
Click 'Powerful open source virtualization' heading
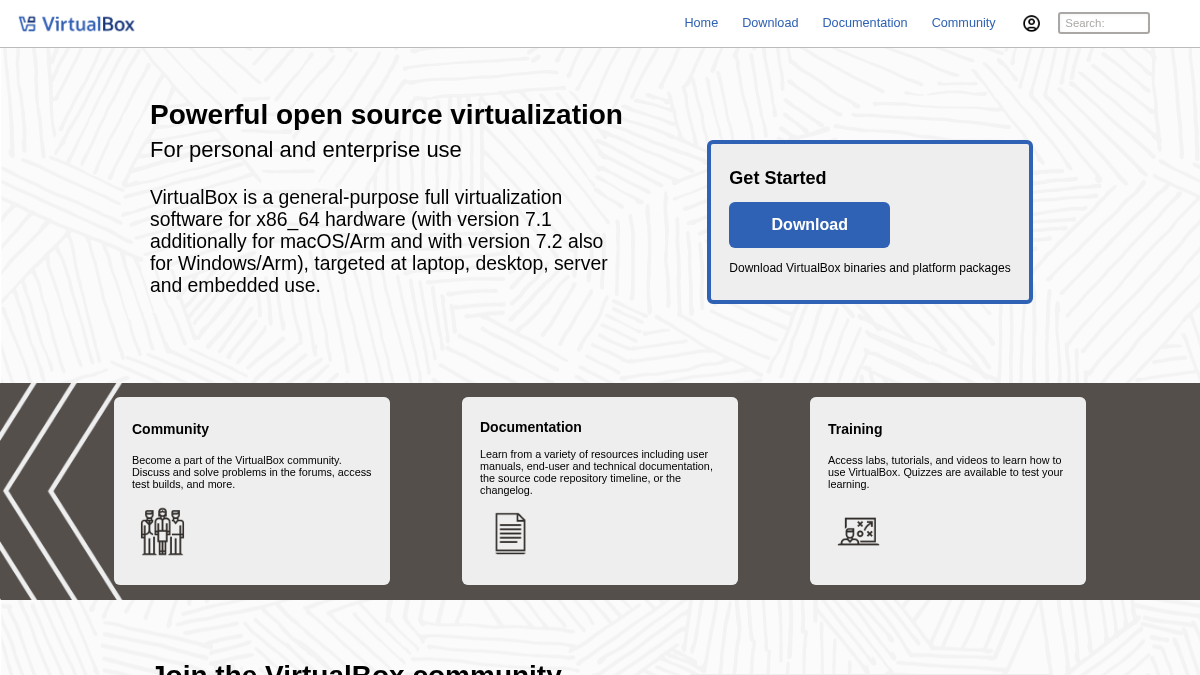(386, 115)
